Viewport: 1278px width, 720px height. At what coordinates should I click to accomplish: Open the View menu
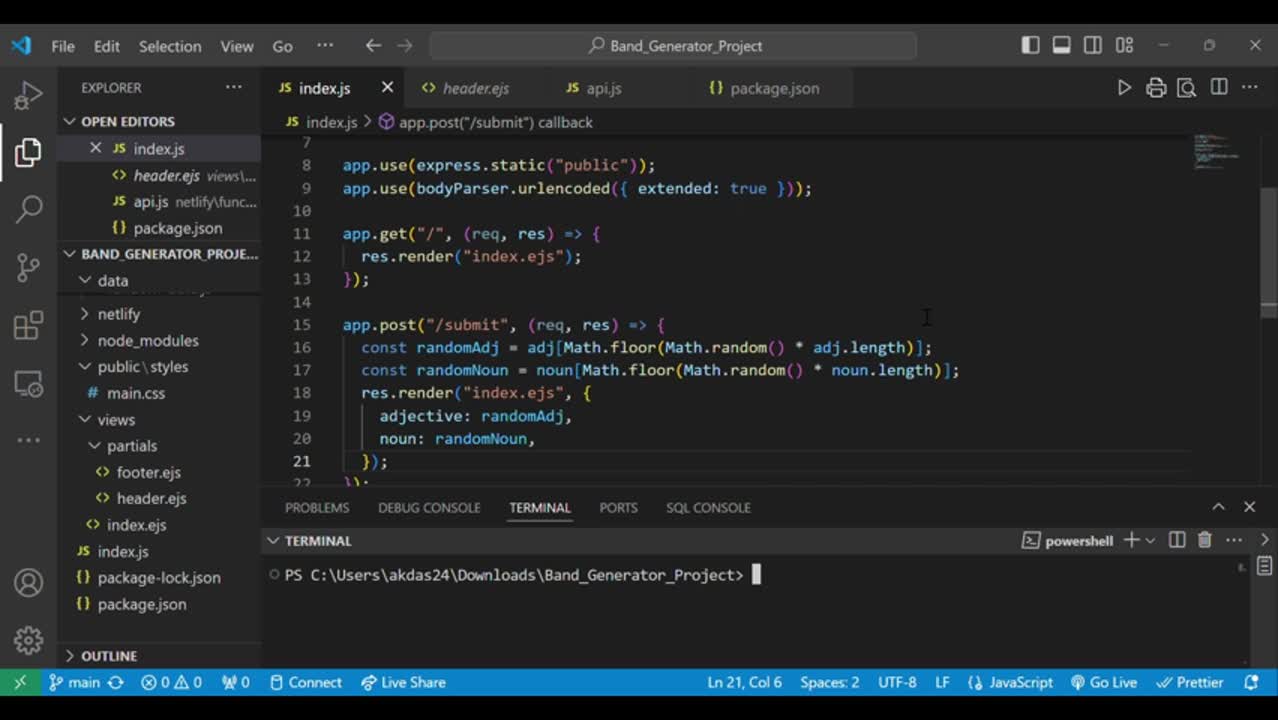coord(237,46)
